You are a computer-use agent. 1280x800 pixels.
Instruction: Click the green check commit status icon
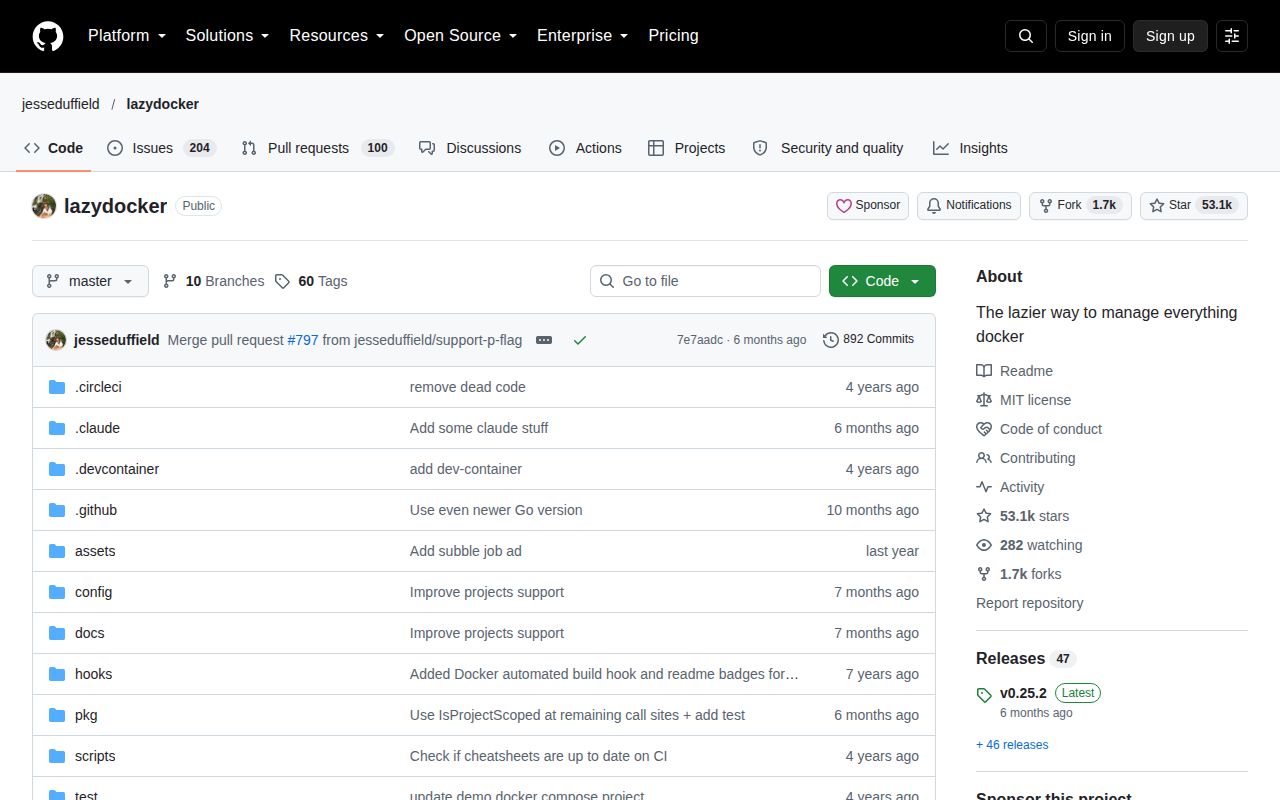pyautogui.click(x=580, y=340)
